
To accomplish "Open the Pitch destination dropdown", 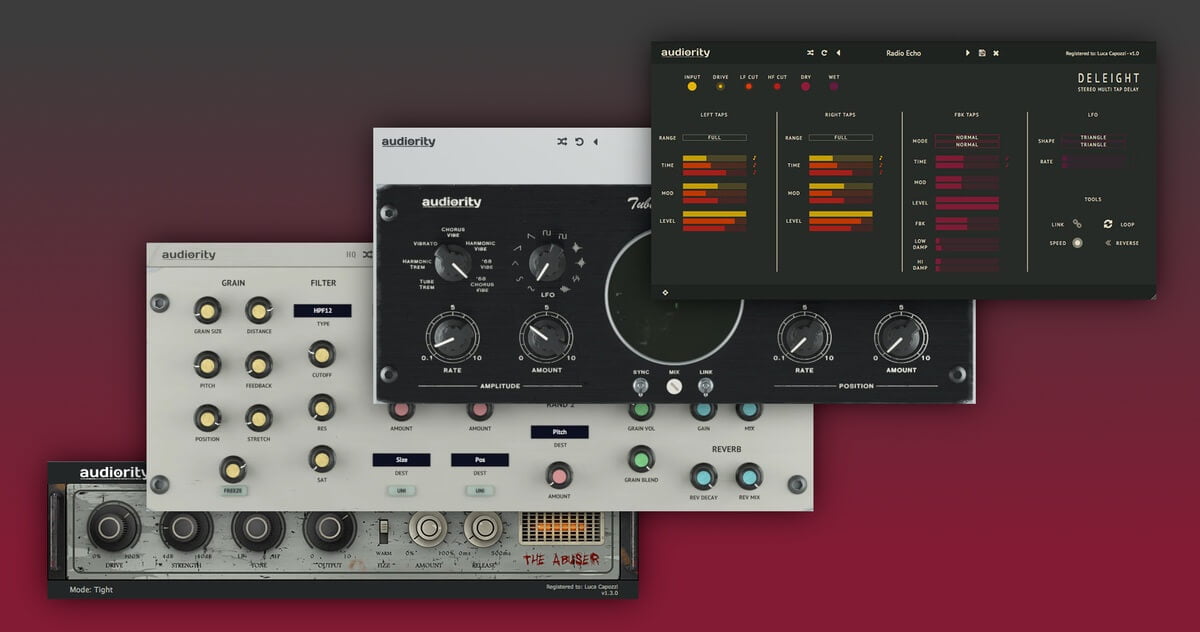I will point(559,432).
